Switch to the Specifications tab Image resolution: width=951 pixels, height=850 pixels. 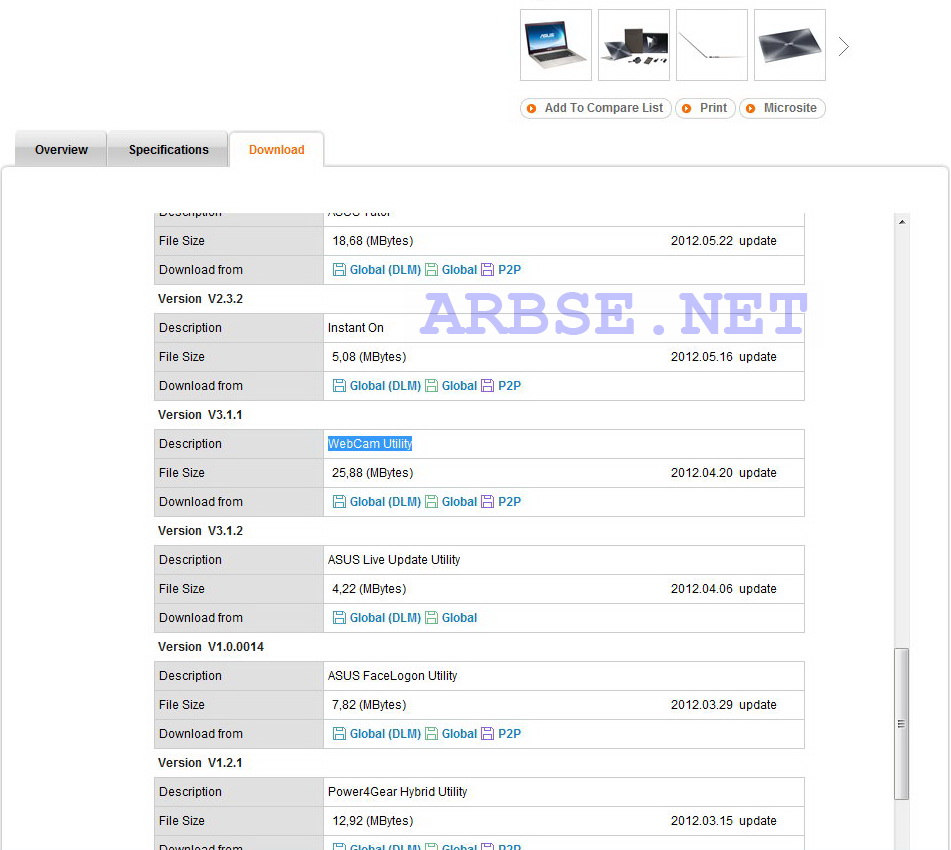(168, 149)
